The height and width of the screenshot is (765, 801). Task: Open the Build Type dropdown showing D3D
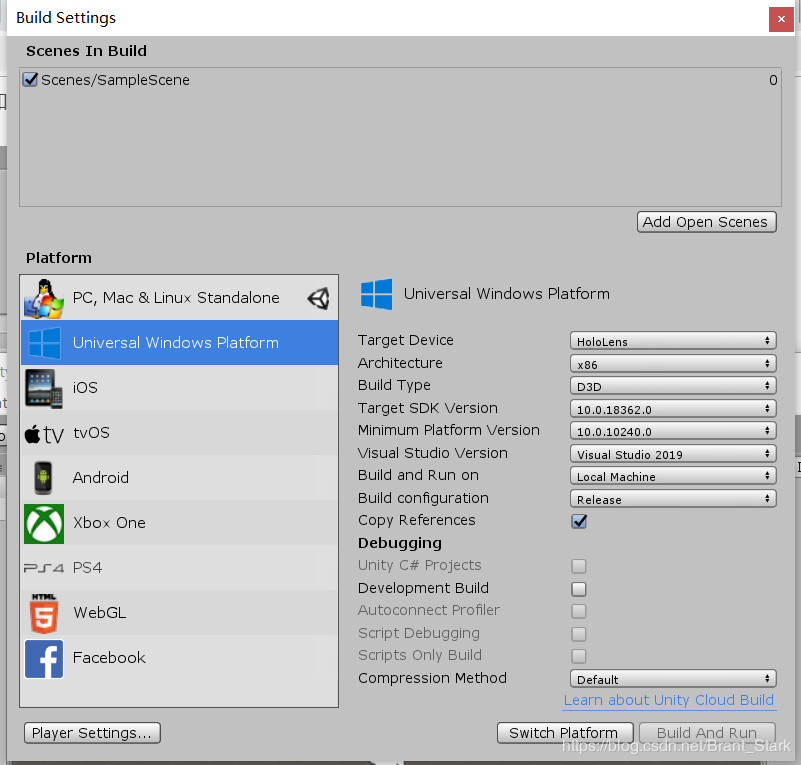click(673, 386)
